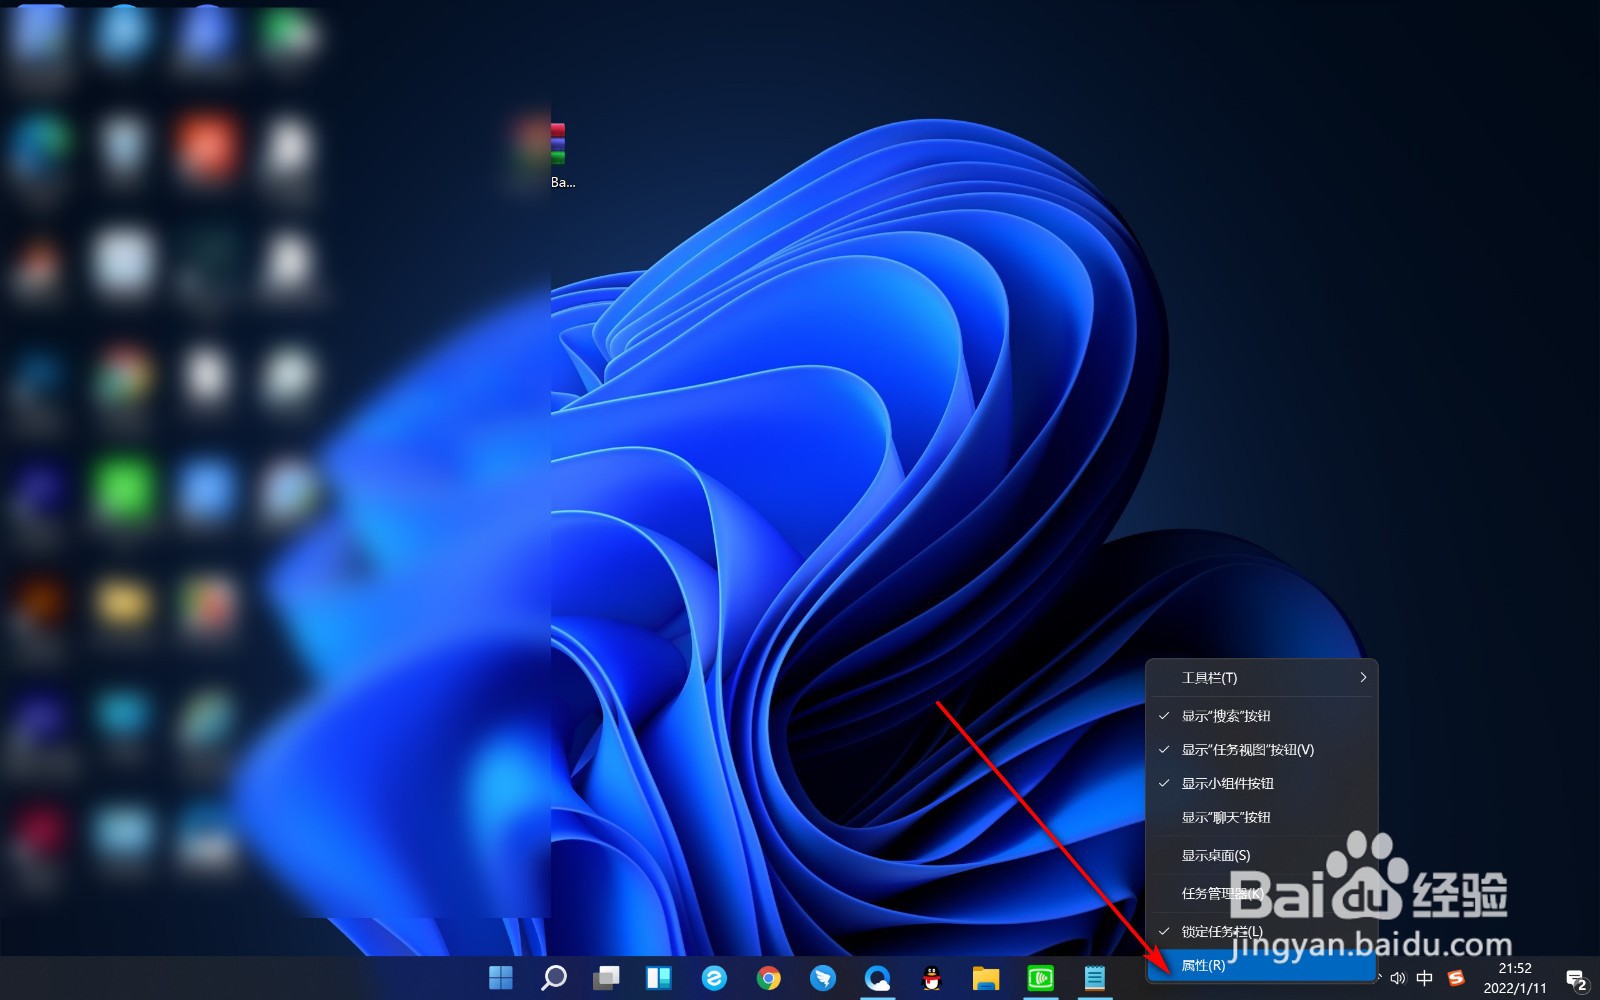Open the green app icon on taskbar
This screenshot has width=1600, height=1000.
pyautogui.click(x=1041, y=977)
